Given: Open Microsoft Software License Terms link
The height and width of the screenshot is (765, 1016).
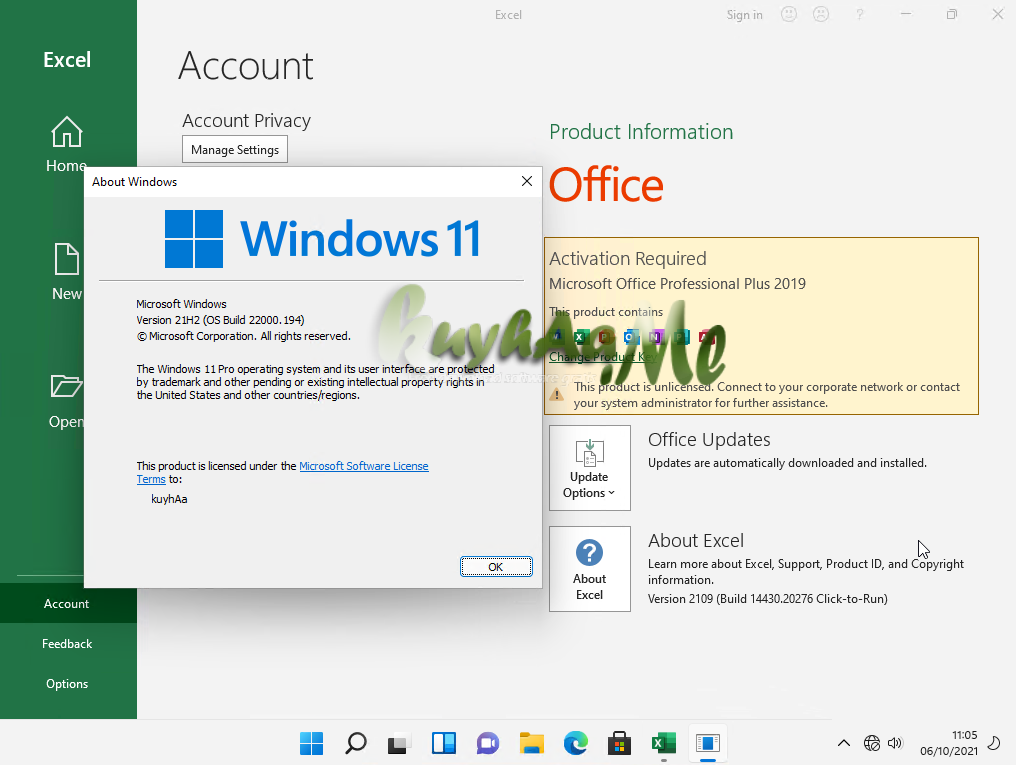Looking at the screenshot, I should point(364,466).
